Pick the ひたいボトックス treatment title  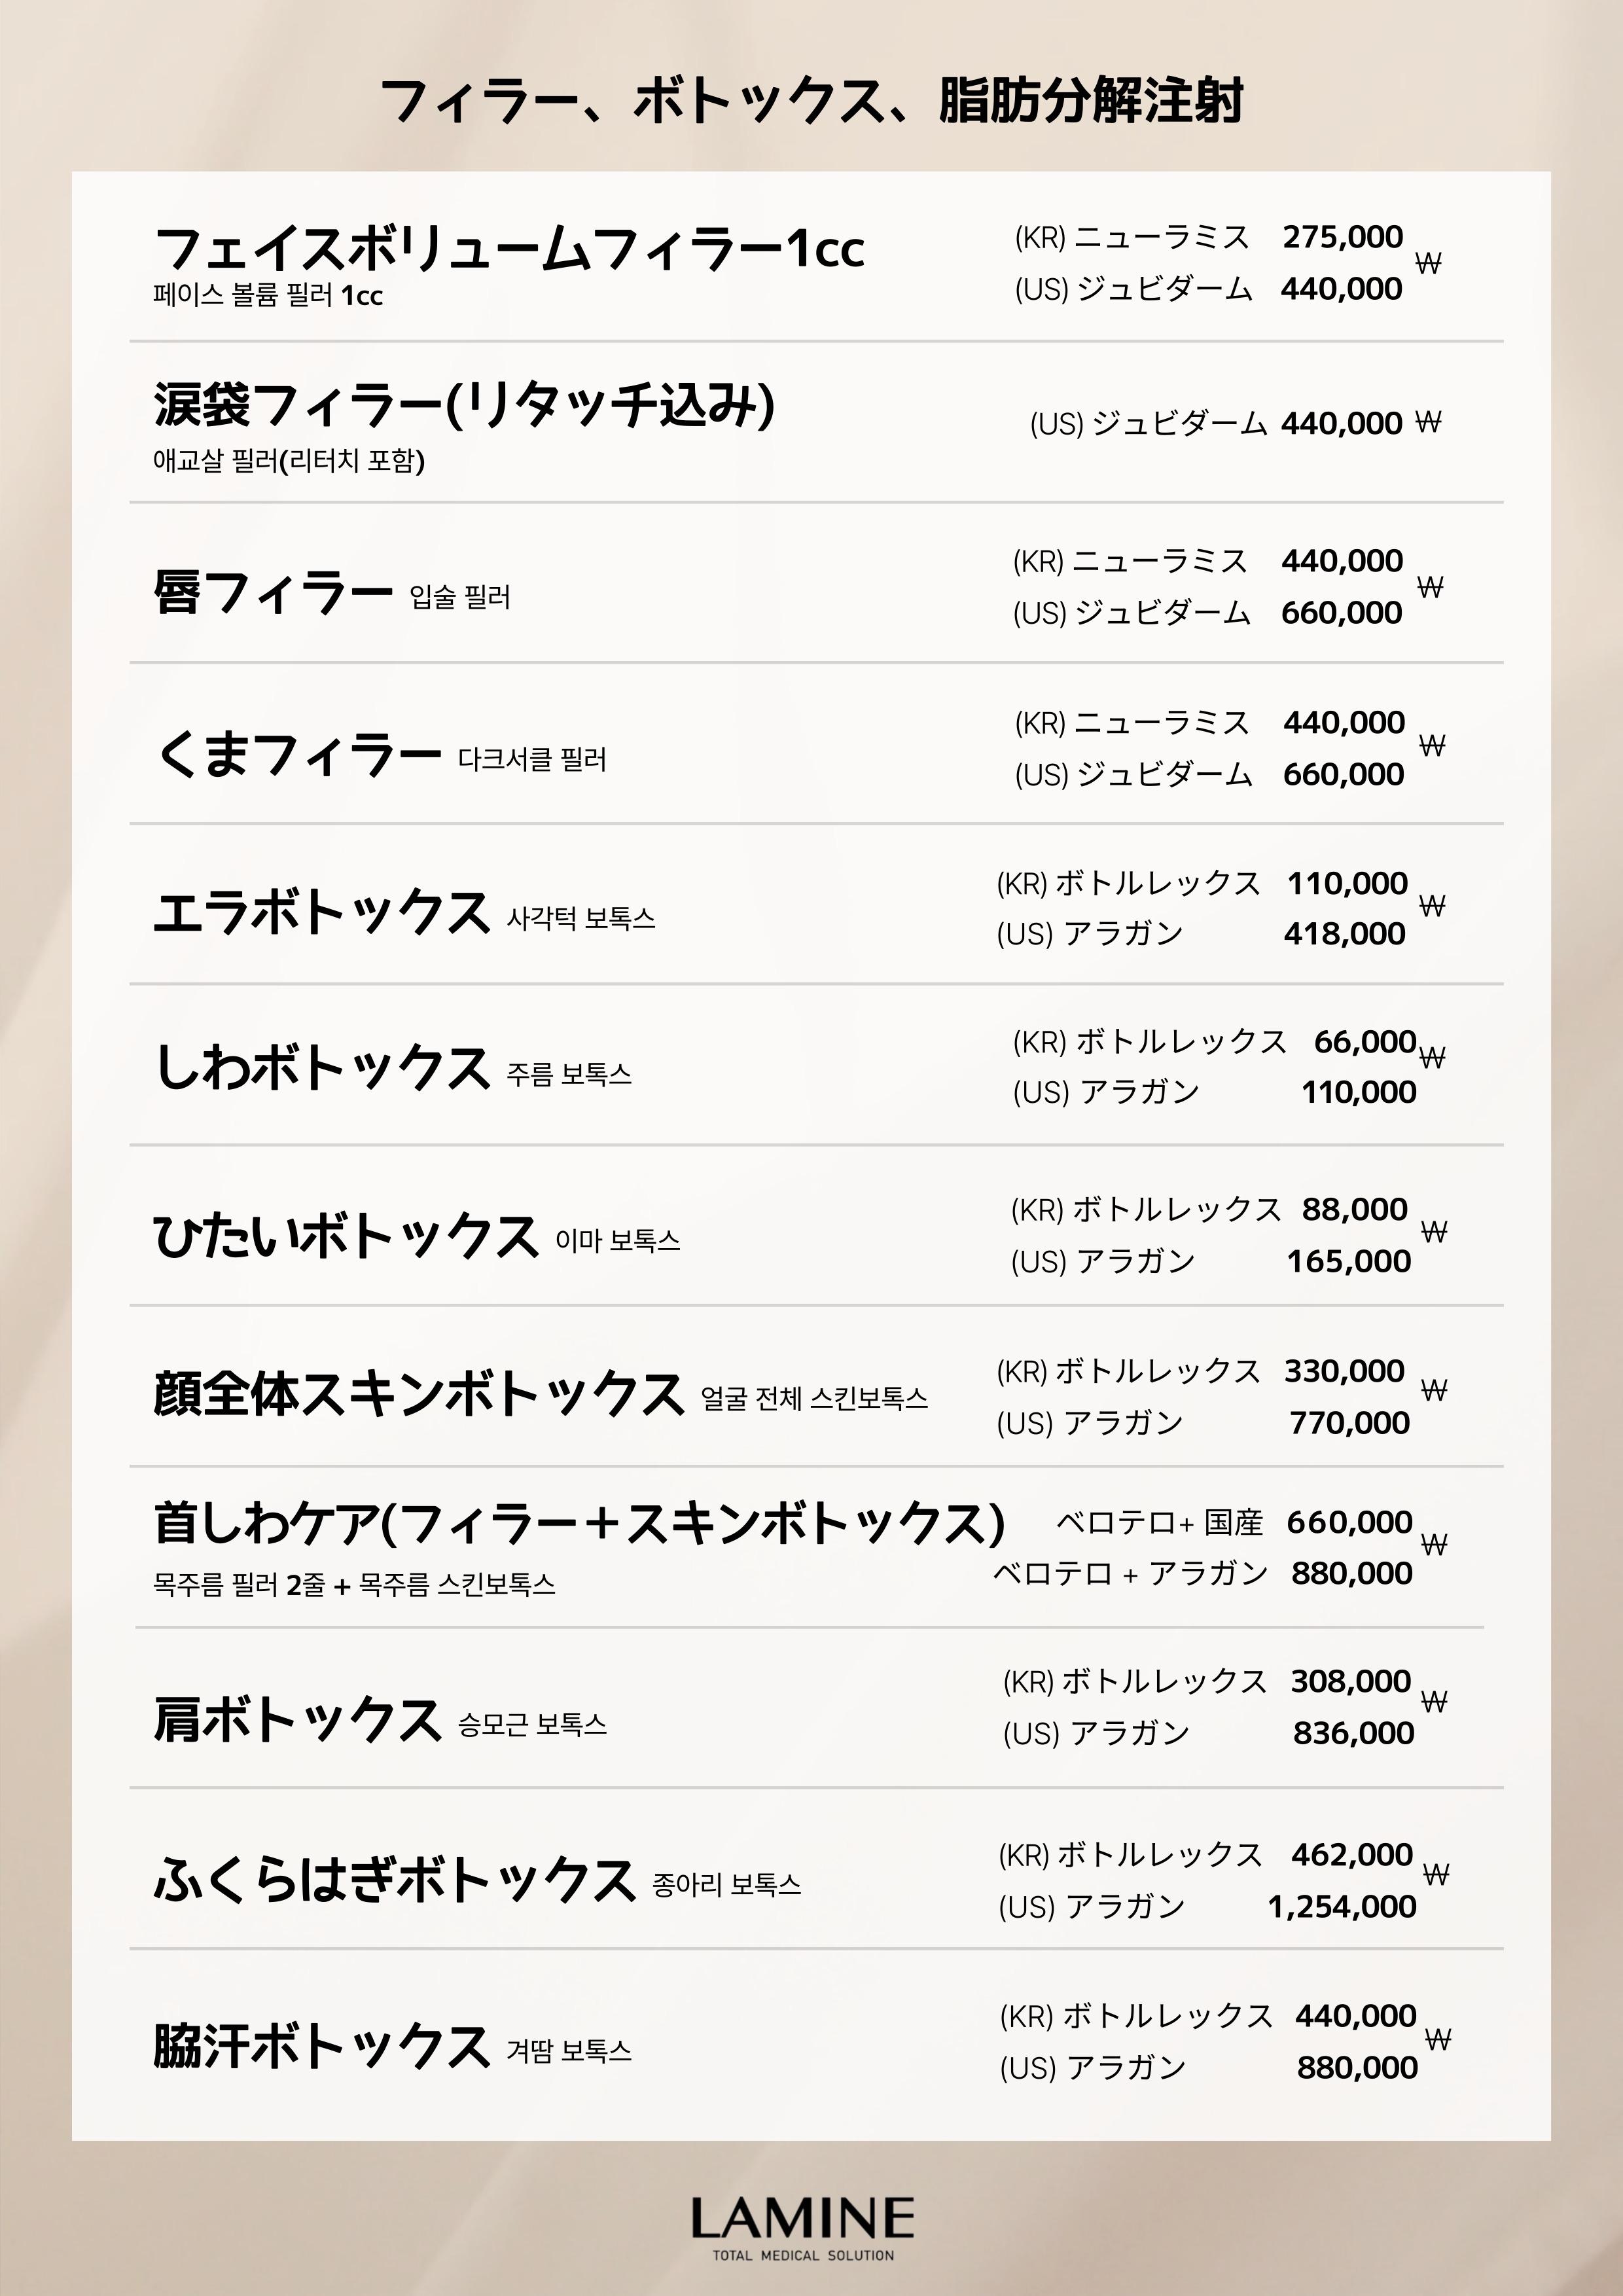[345, 1236]
